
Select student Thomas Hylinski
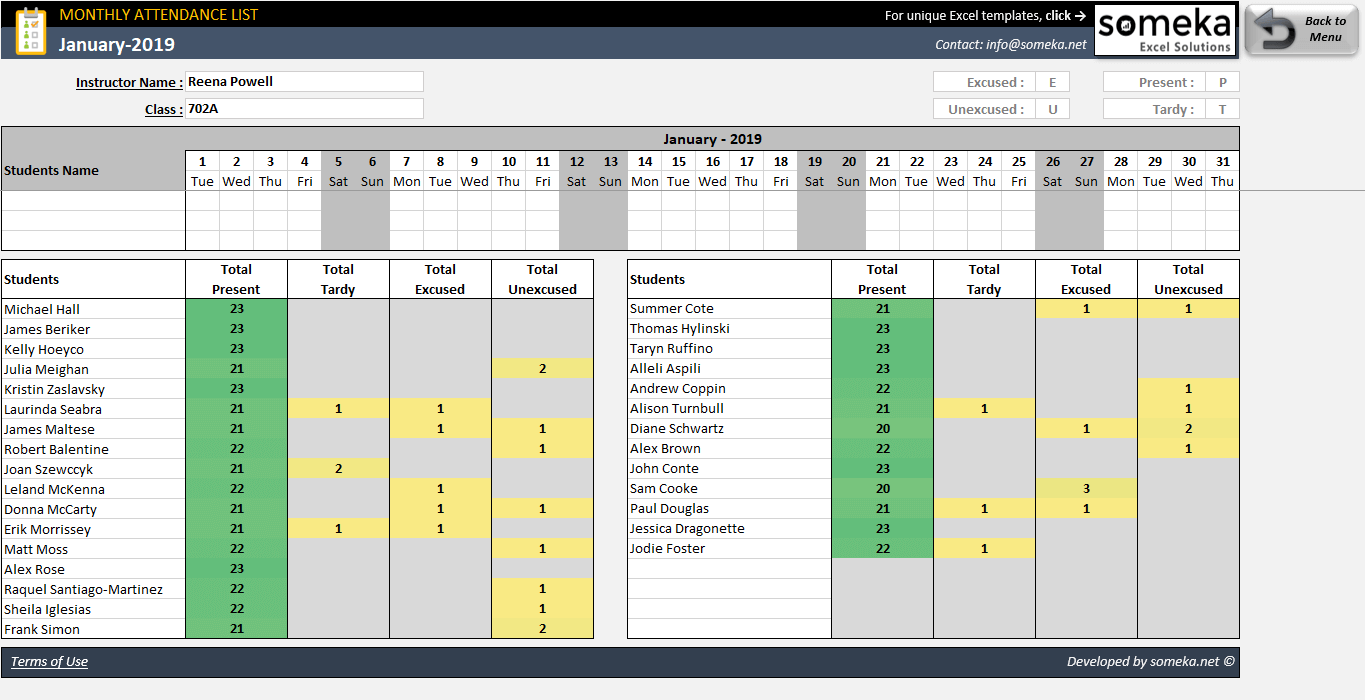coord(729,328)
